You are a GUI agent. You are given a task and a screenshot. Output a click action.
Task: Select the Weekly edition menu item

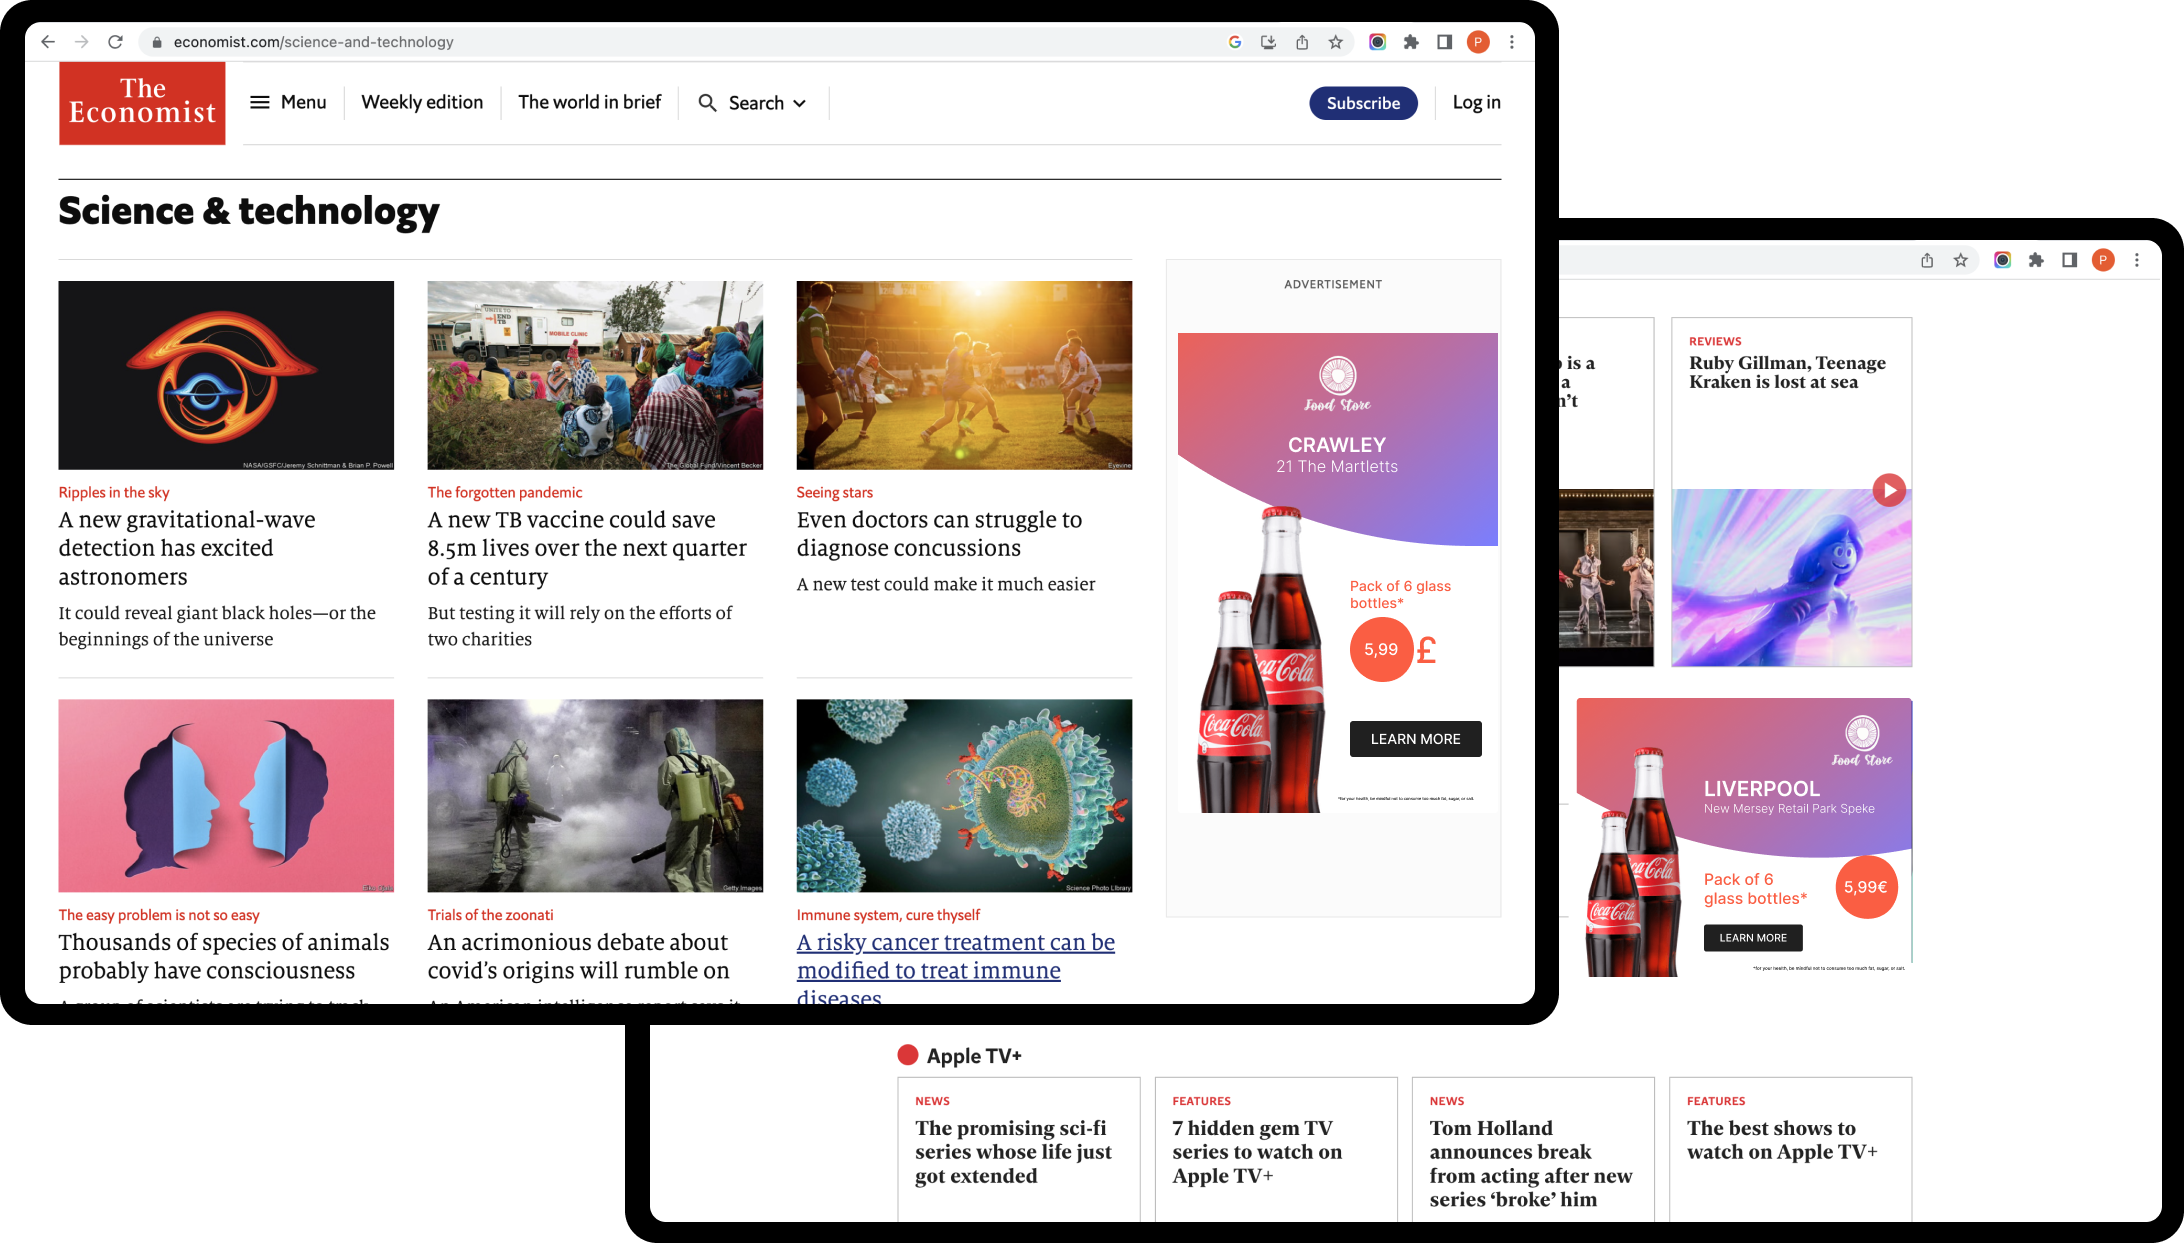point(421,102)
